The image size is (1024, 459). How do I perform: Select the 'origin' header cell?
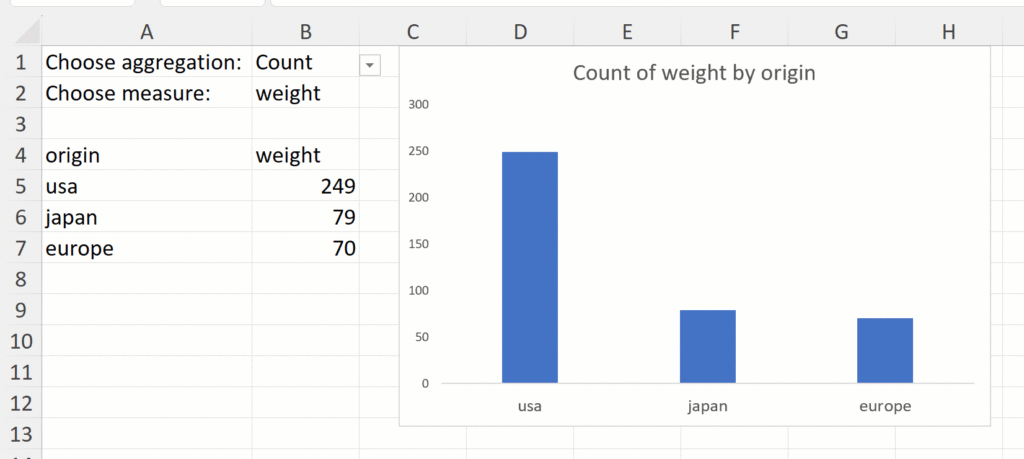coord(145,155)
